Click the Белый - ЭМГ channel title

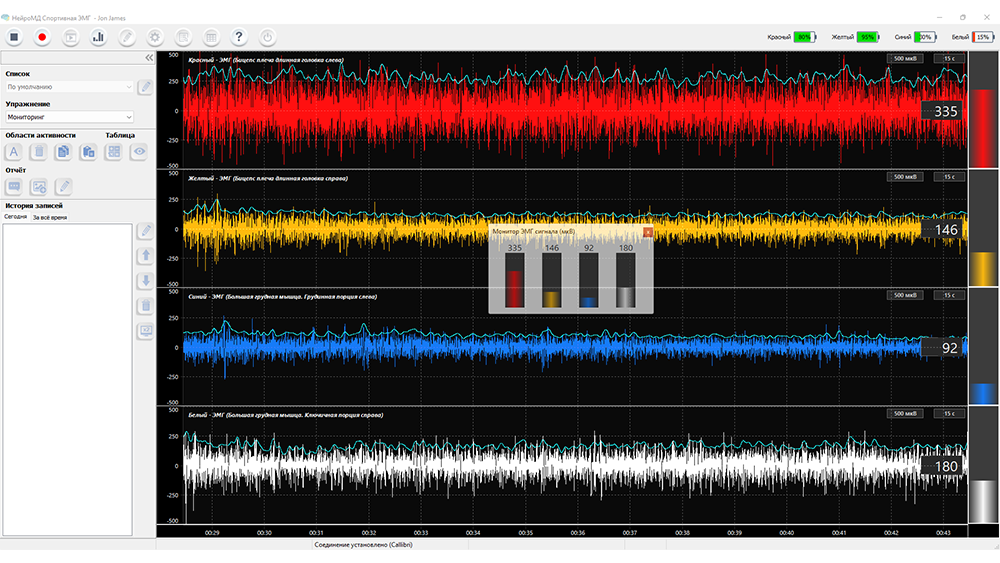[x=285, y=415]
